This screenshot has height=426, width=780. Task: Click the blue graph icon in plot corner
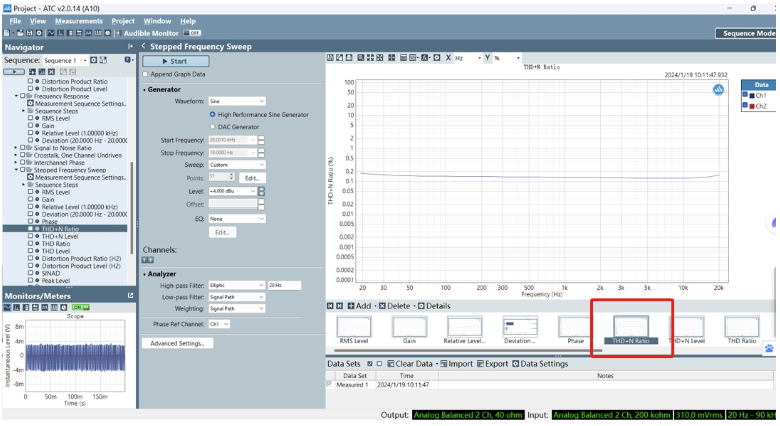pyautogui.click(x=718, y=91)
